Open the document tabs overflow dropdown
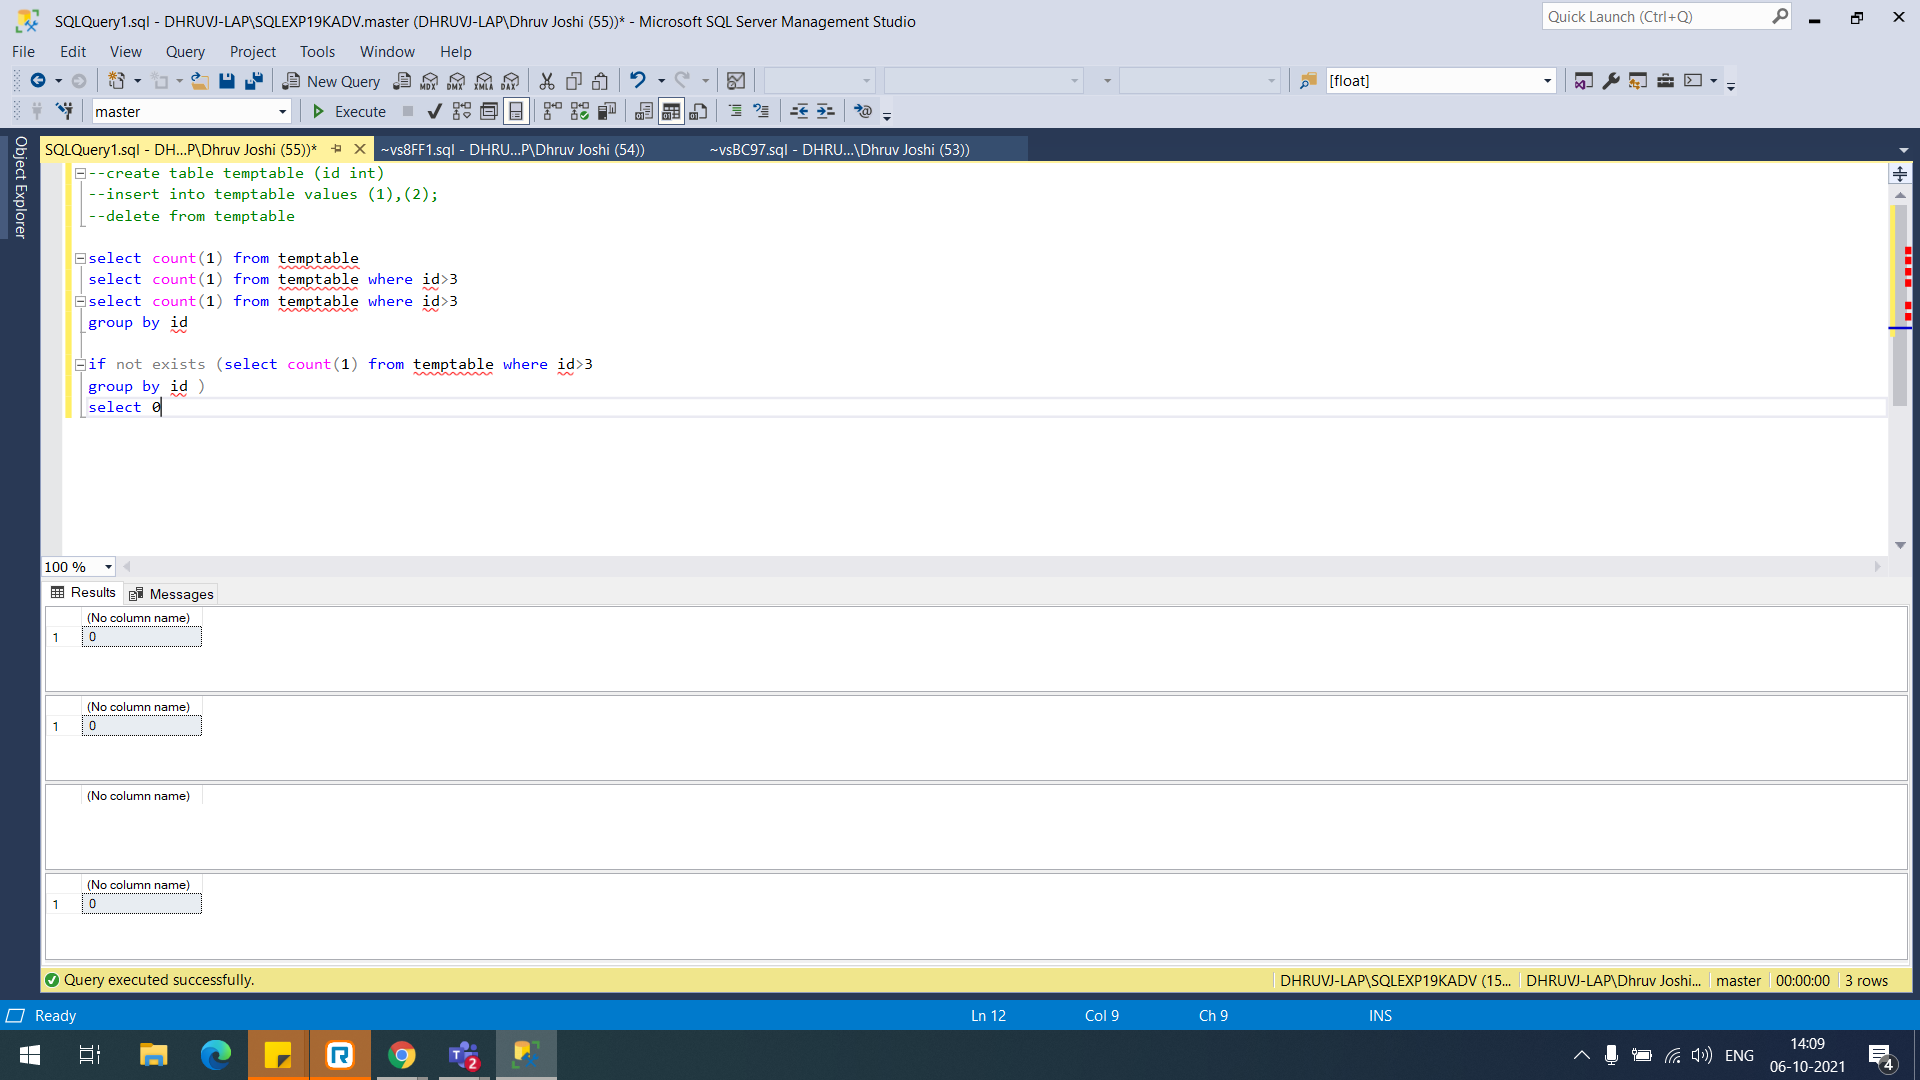This screenshot has width=1920, height=1080. tap(1903, 150)
